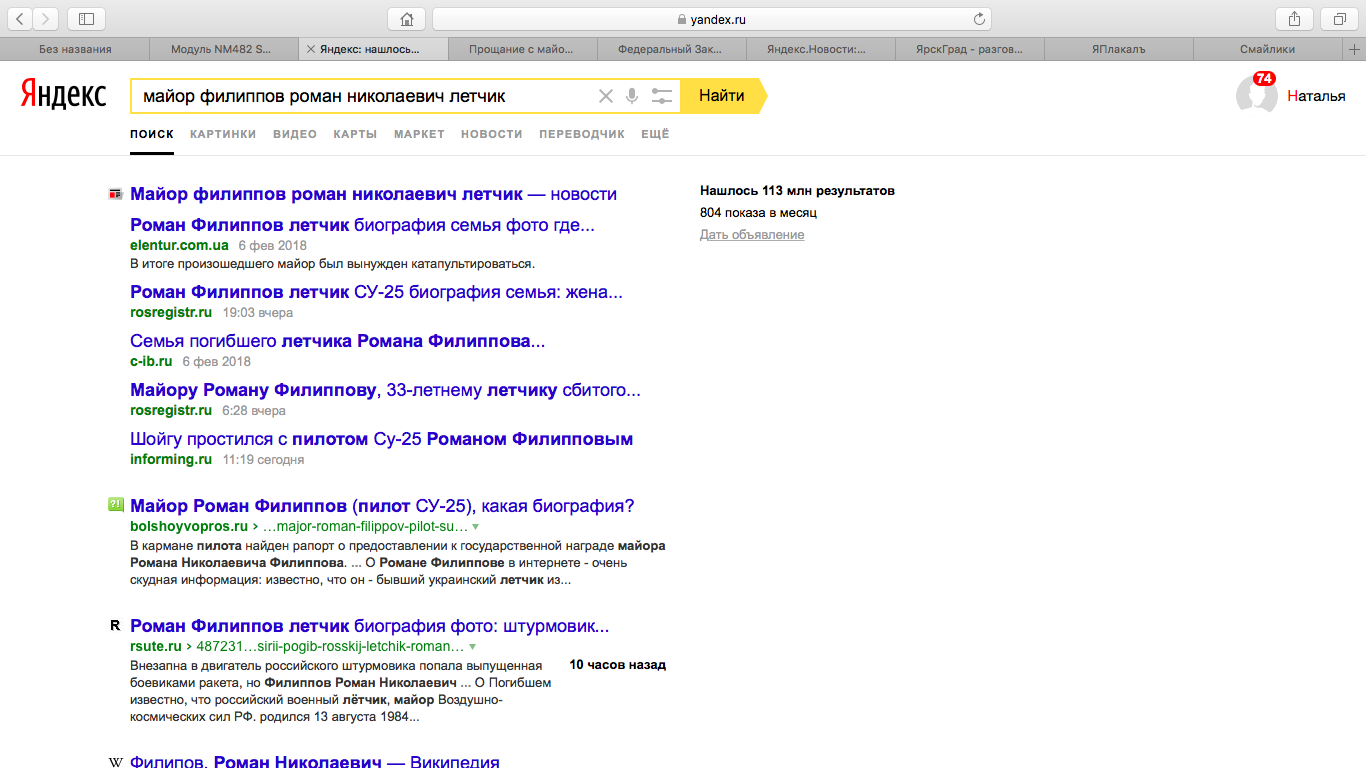Open the Переводчик search category
The width and height of the screenshot is (1366, 768).
582,134
